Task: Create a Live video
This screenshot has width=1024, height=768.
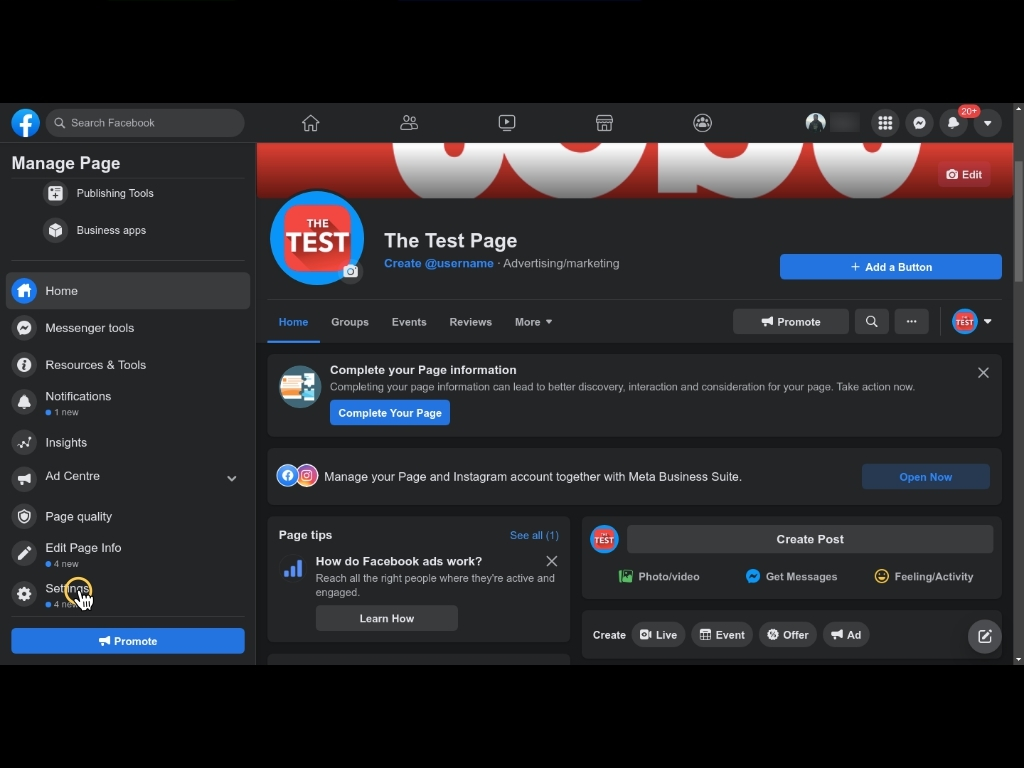Action: pos(658,635)
